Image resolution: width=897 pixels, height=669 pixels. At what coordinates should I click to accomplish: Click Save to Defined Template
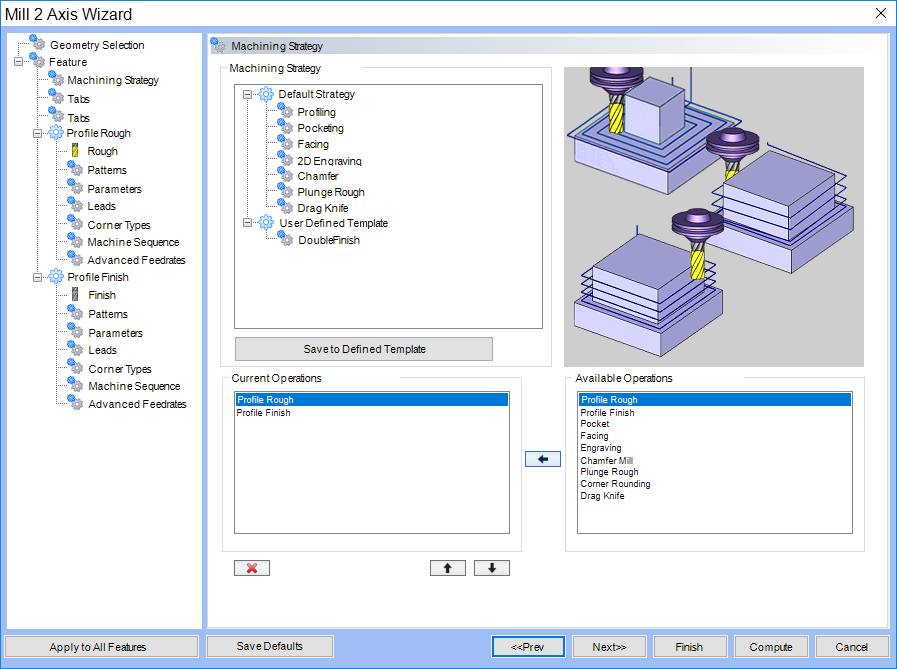[362, 348]
